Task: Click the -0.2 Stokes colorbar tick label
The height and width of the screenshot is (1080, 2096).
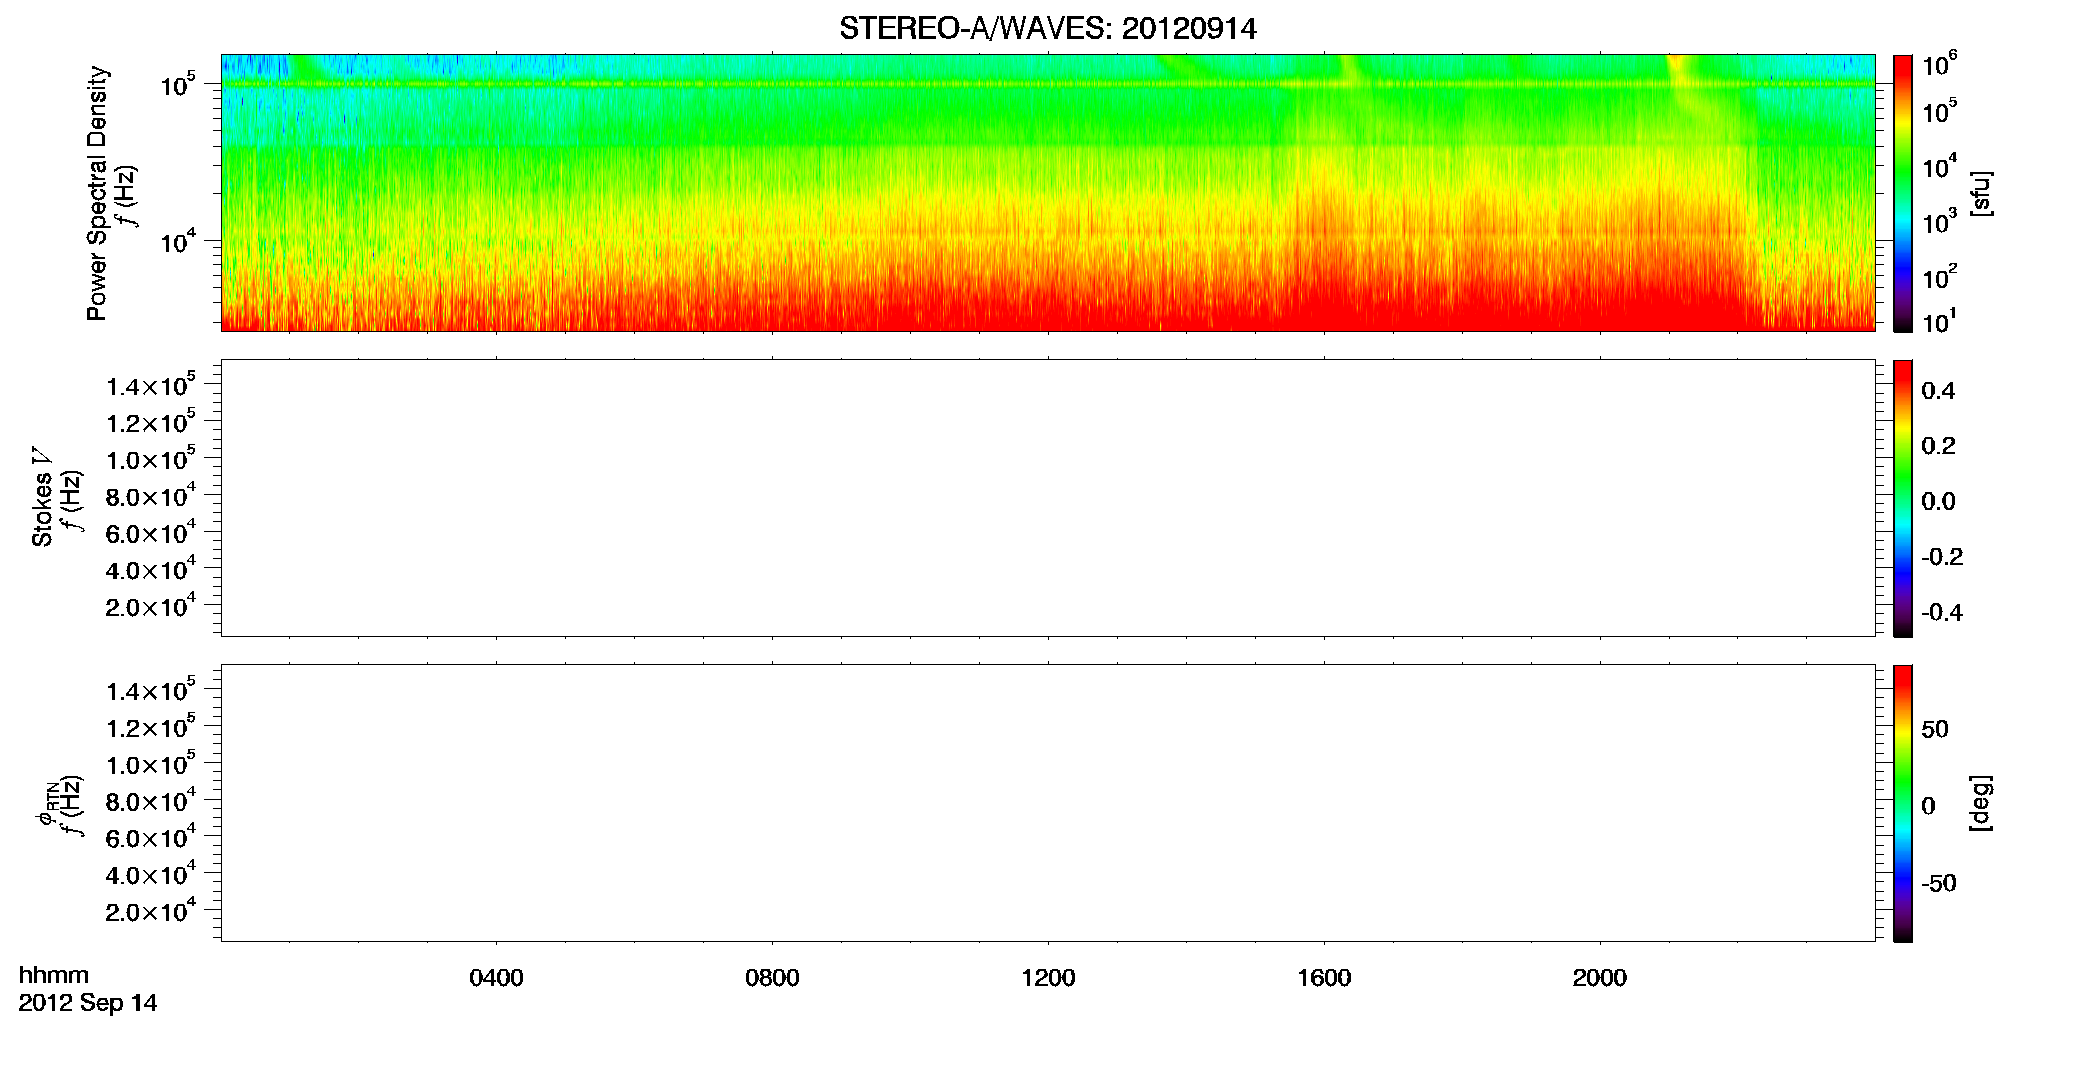Action: [x=1942, y=557]
